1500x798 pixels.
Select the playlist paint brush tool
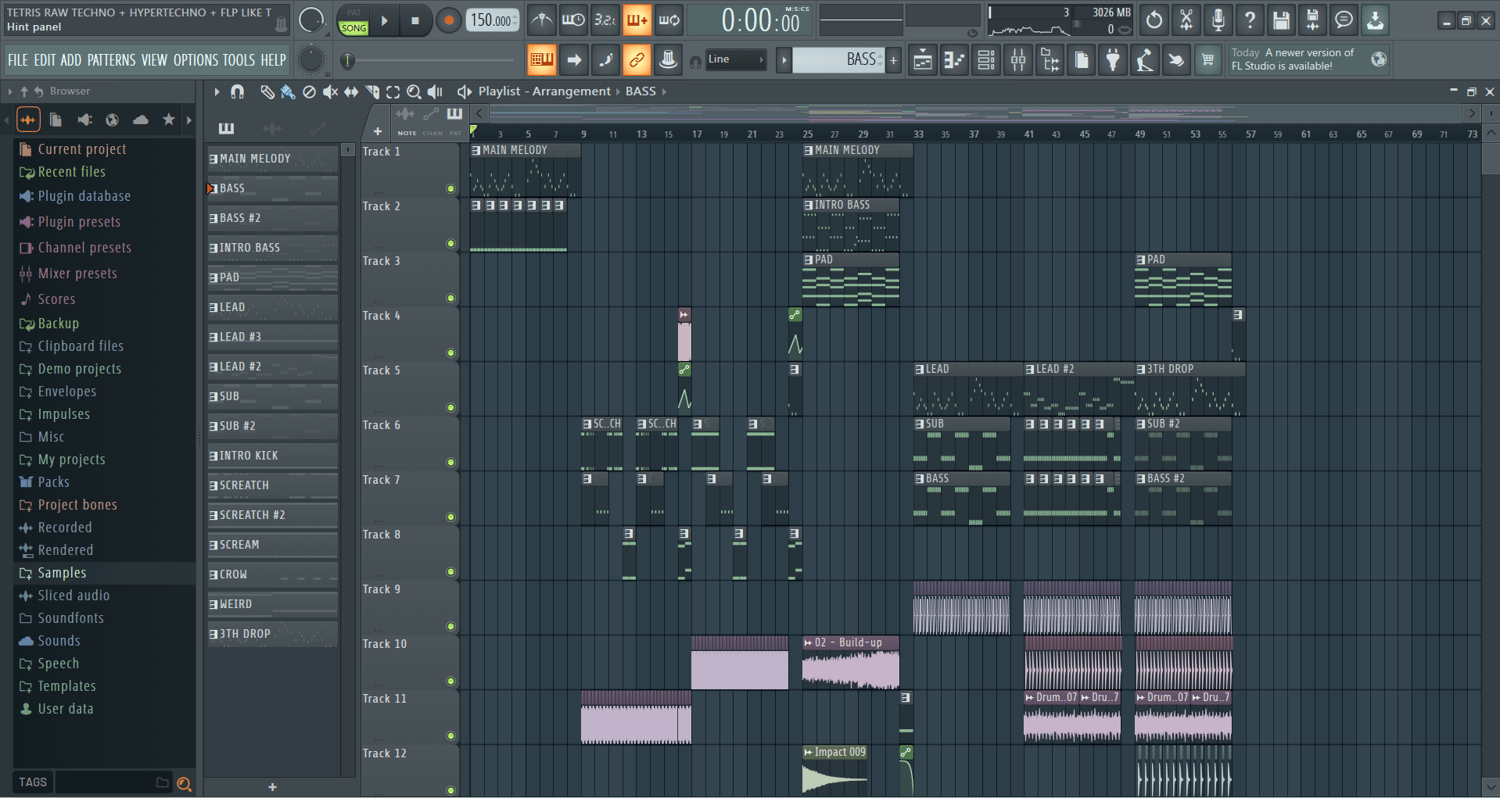[288, 91]
